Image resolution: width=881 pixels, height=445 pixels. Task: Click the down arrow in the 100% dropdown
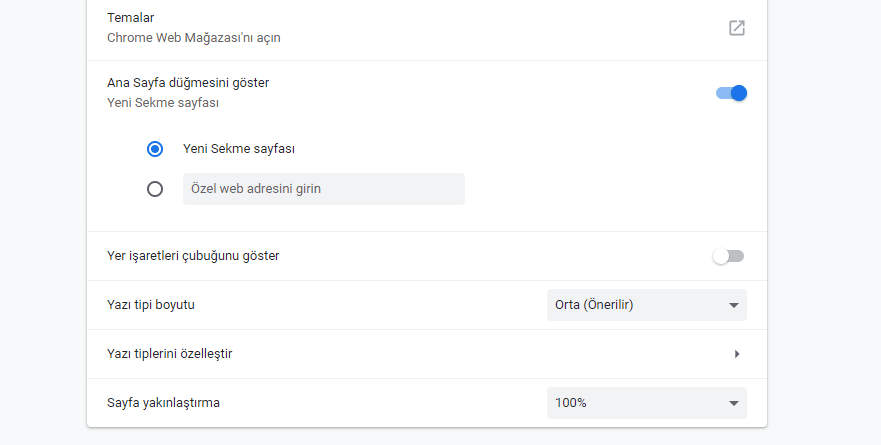[733, 403]
